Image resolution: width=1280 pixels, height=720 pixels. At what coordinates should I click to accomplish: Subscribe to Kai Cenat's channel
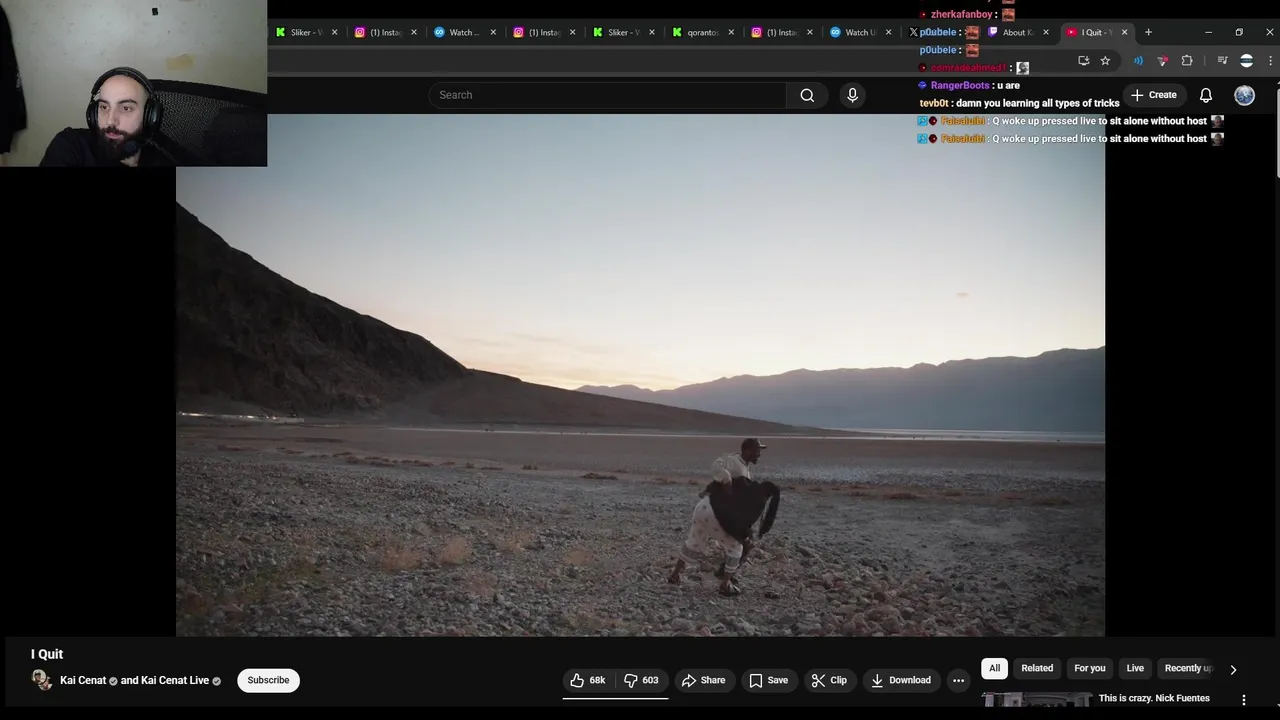pos(268,680)
